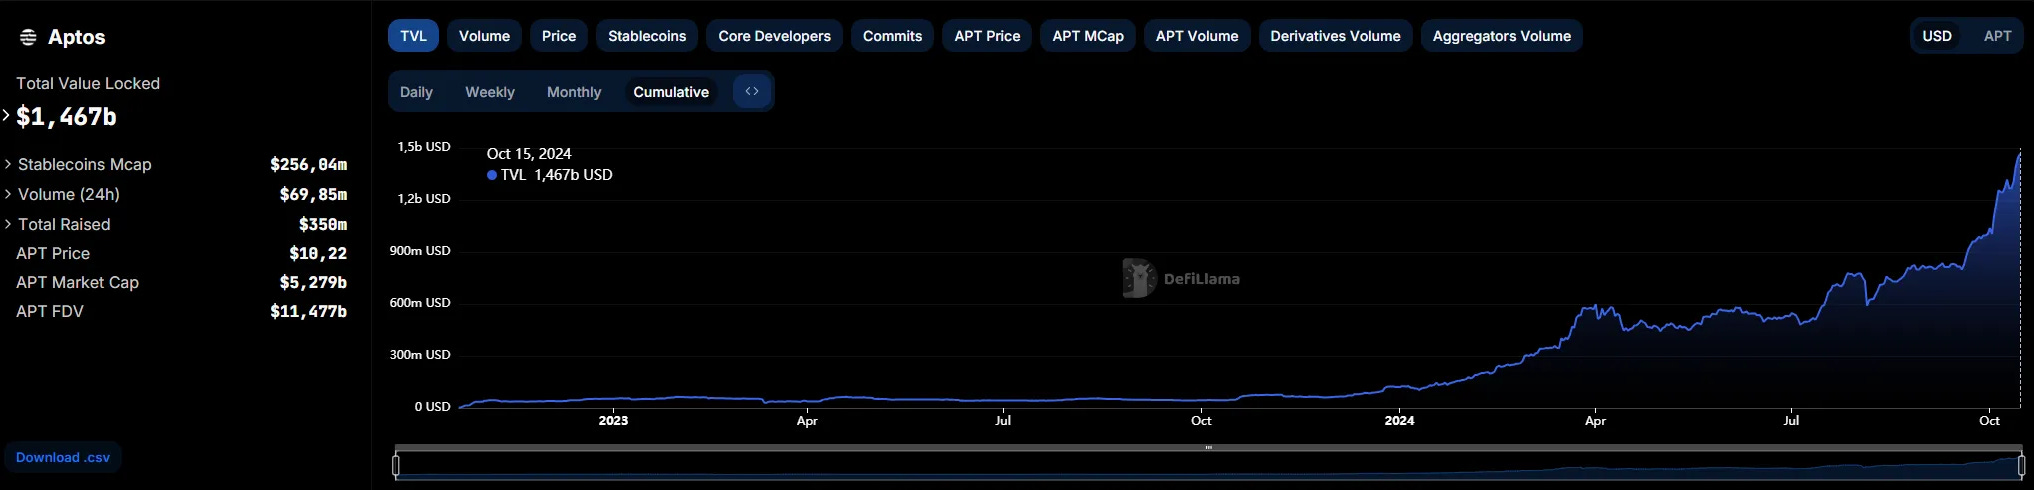Click the APT FDV label

tap(50, 311)
